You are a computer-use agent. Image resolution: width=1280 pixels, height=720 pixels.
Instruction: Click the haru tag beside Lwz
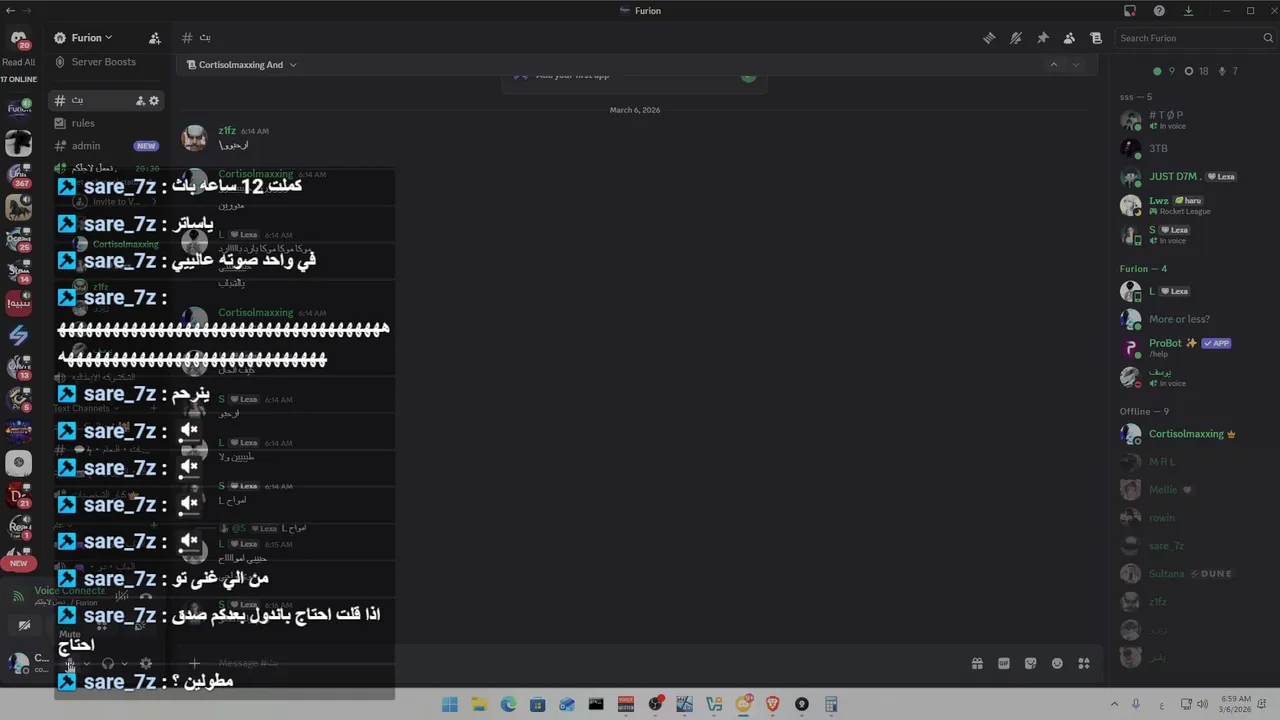(1188, 201)
